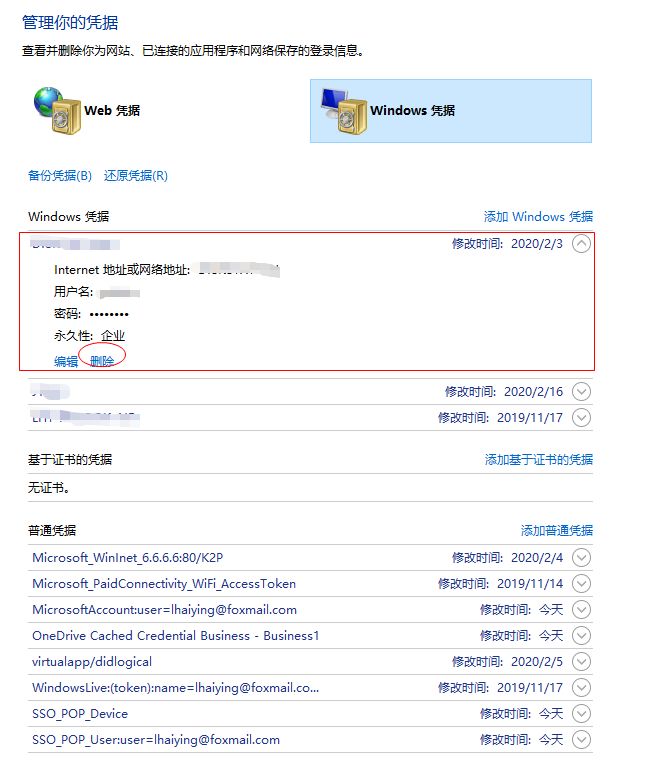Expand Microsoft_PaidConnectivity_WiFi_AccessToken chevron
656x771 pixels.
[x=581, y=584]
